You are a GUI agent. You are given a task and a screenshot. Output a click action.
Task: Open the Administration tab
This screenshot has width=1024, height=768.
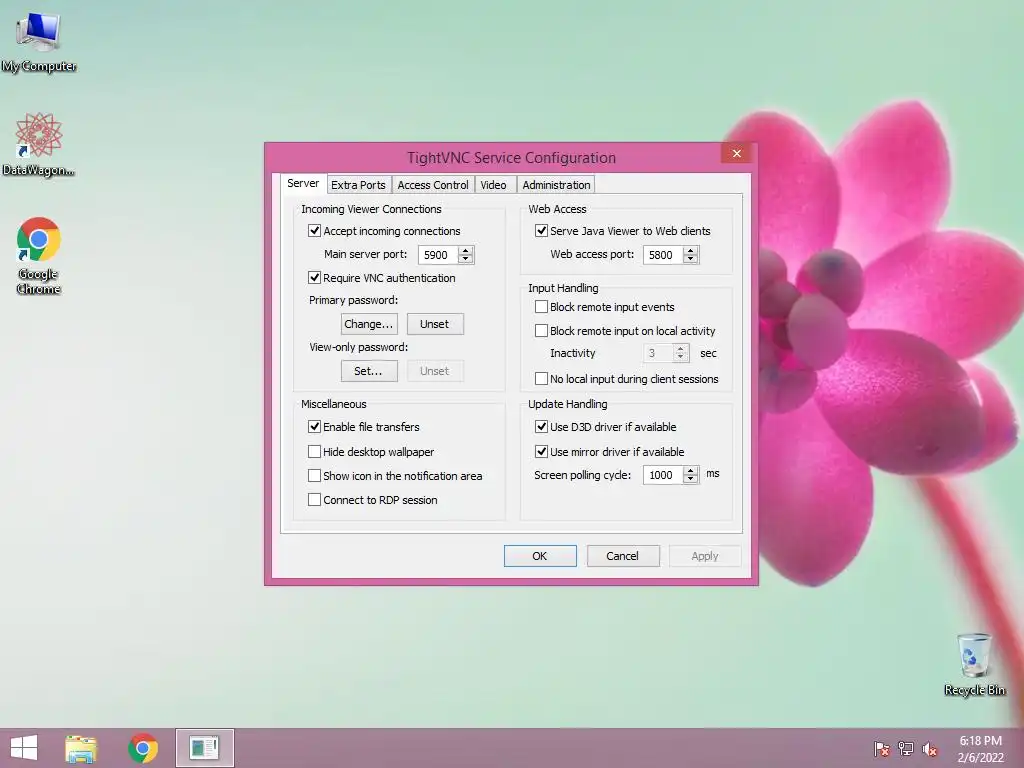click(556, 185)
